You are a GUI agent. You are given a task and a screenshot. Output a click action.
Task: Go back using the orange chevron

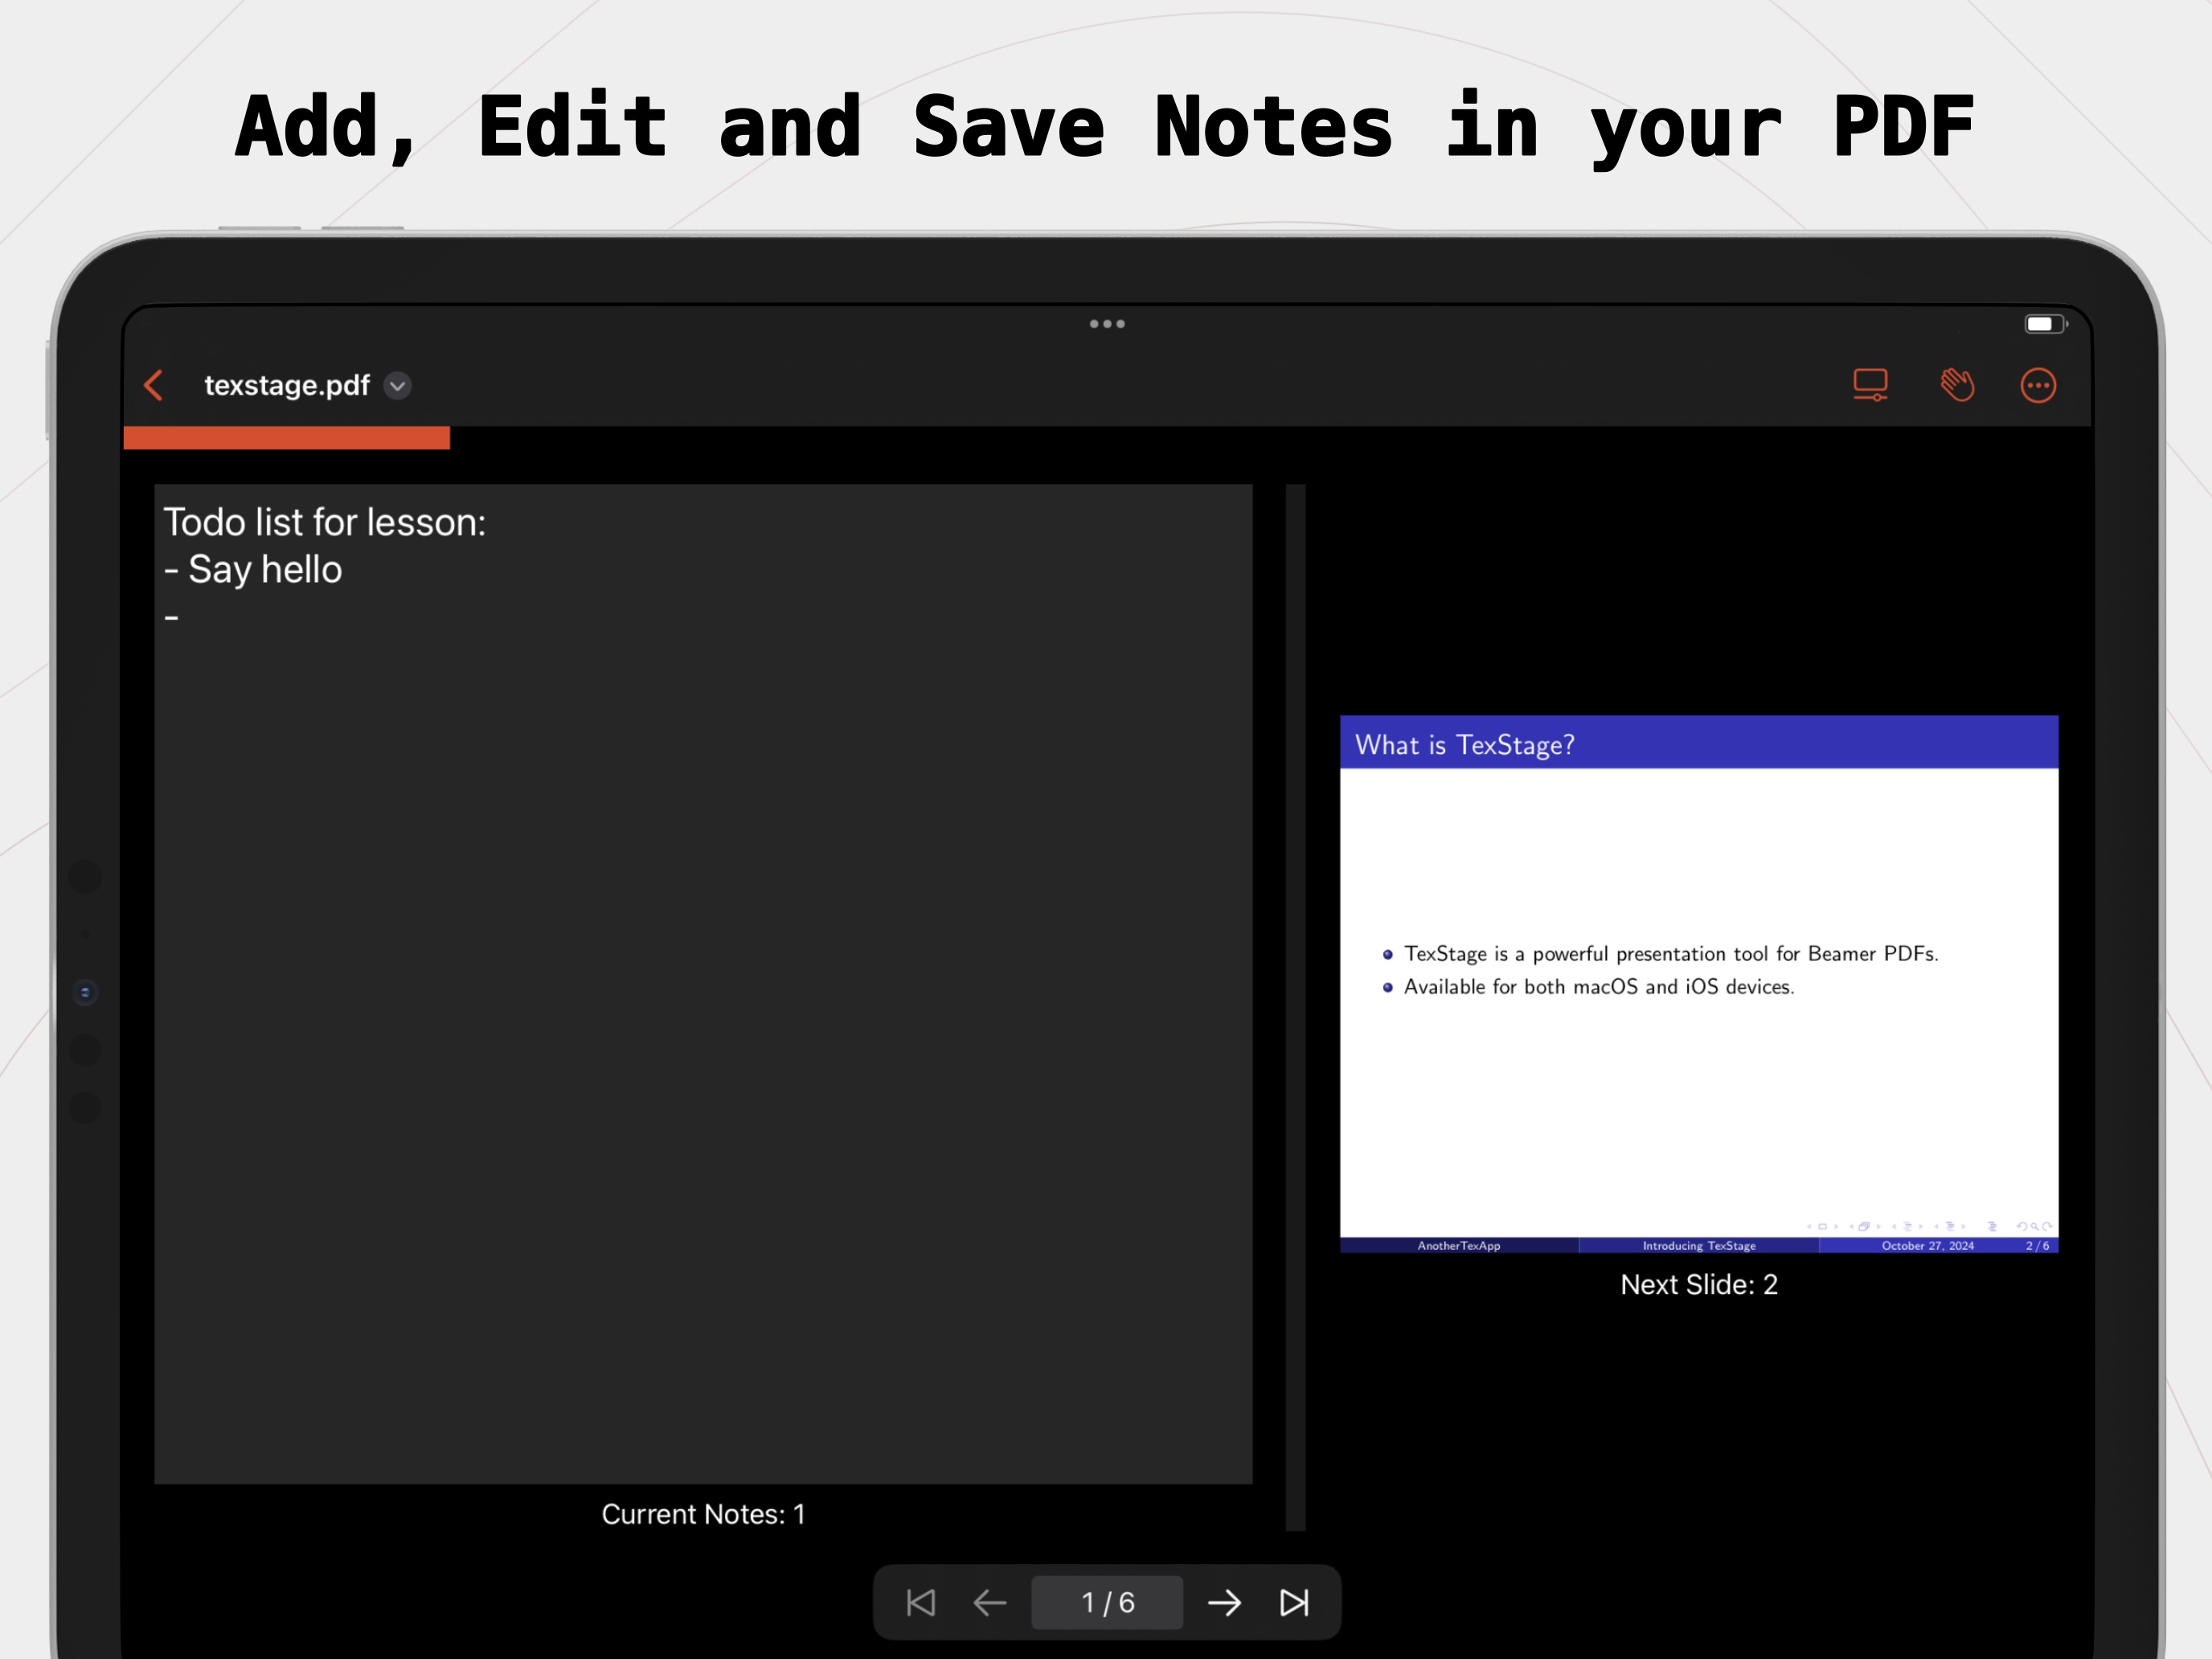point(154,385)
